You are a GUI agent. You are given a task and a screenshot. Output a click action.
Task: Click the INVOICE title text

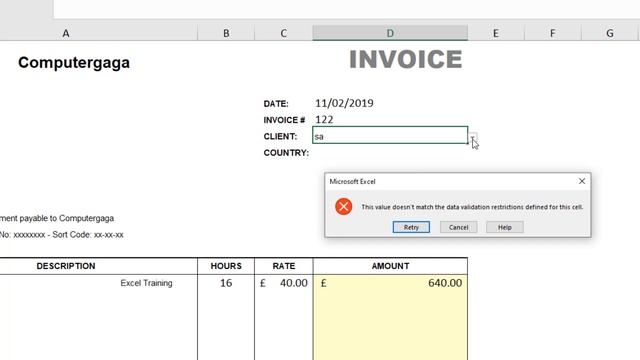point(406,60)
